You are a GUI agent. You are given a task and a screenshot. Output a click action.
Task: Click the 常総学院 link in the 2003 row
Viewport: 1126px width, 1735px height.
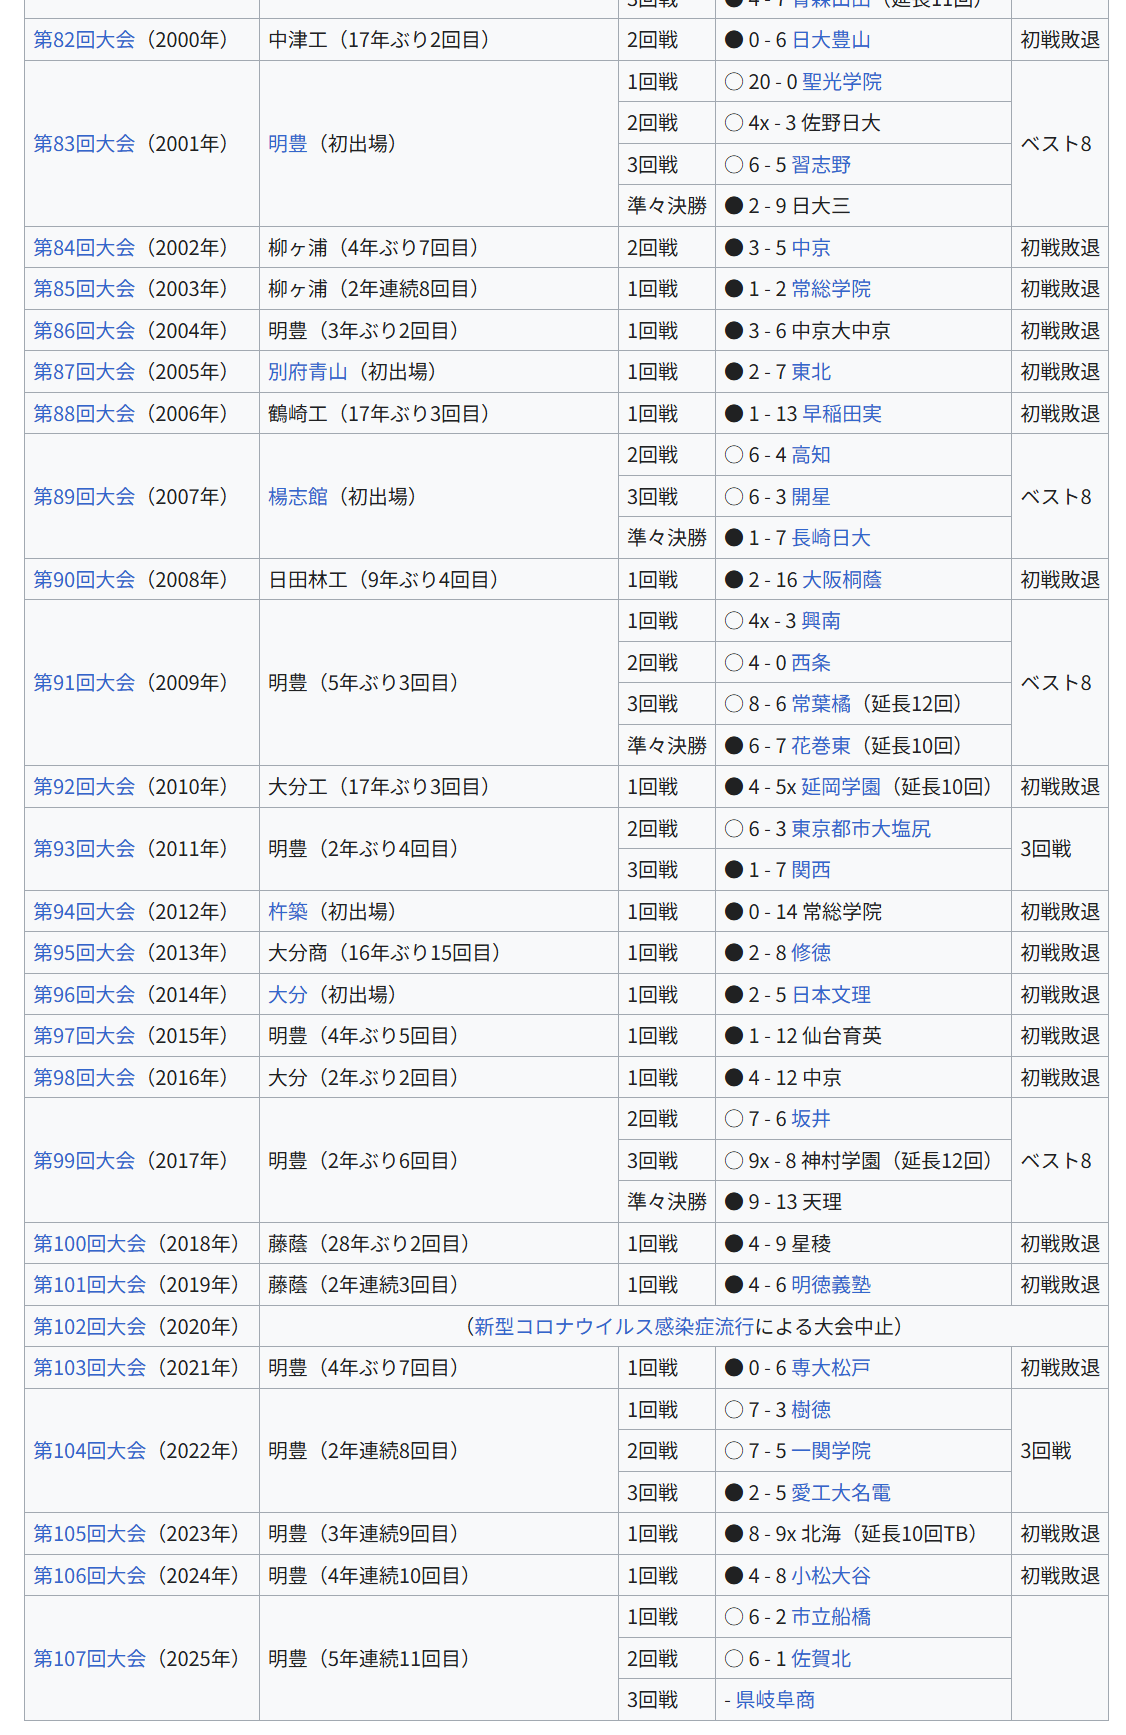[831, 289]
